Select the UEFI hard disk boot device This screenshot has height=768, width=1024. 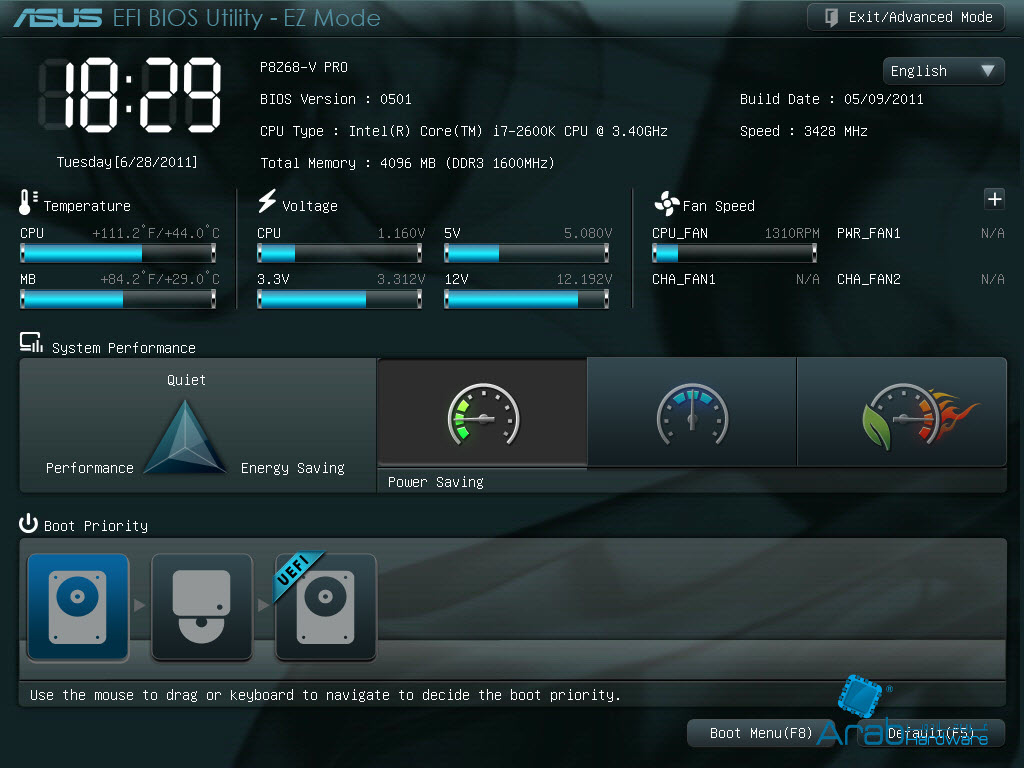[326, 607]
